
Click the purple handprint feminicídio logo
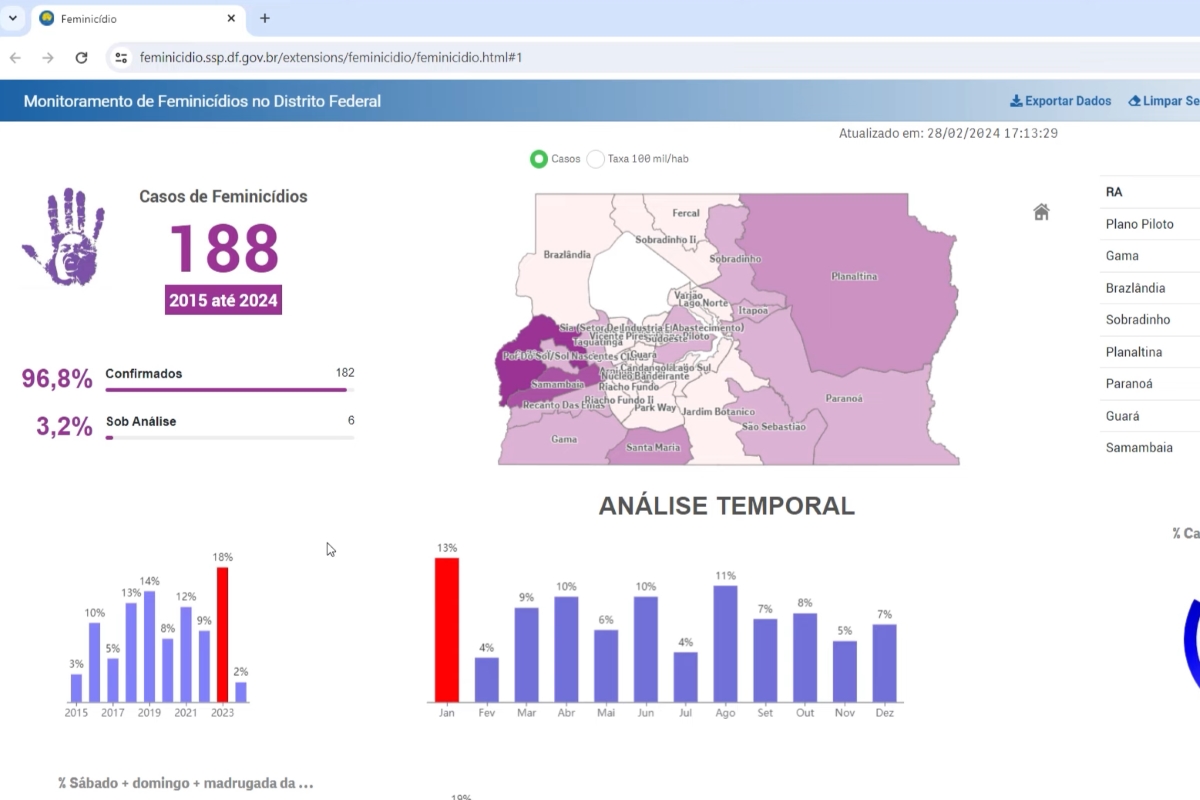pyautogui.click(x=64, y=236)
